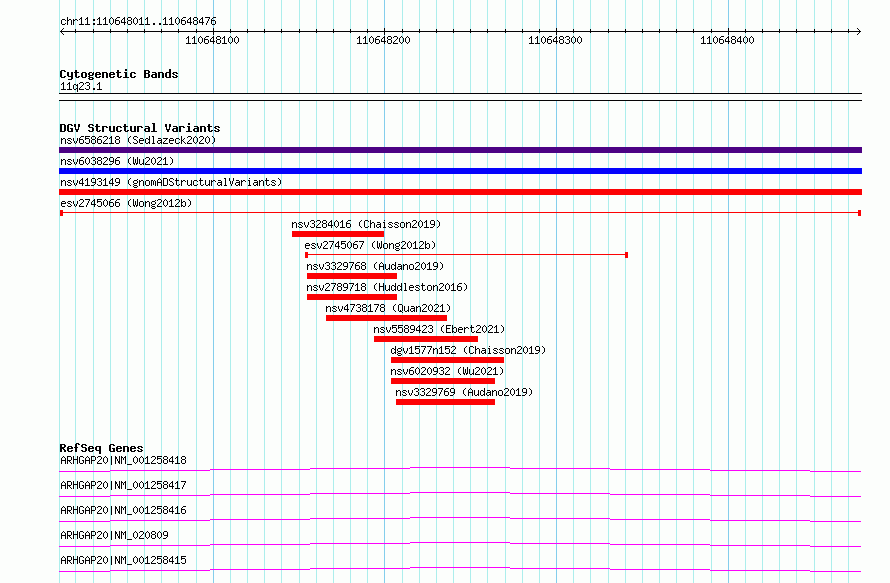This screenshot has height=583, width=890.
Task: Open gene ARHGAP20|NM_001258415 label
Action: tap(123, 560)
